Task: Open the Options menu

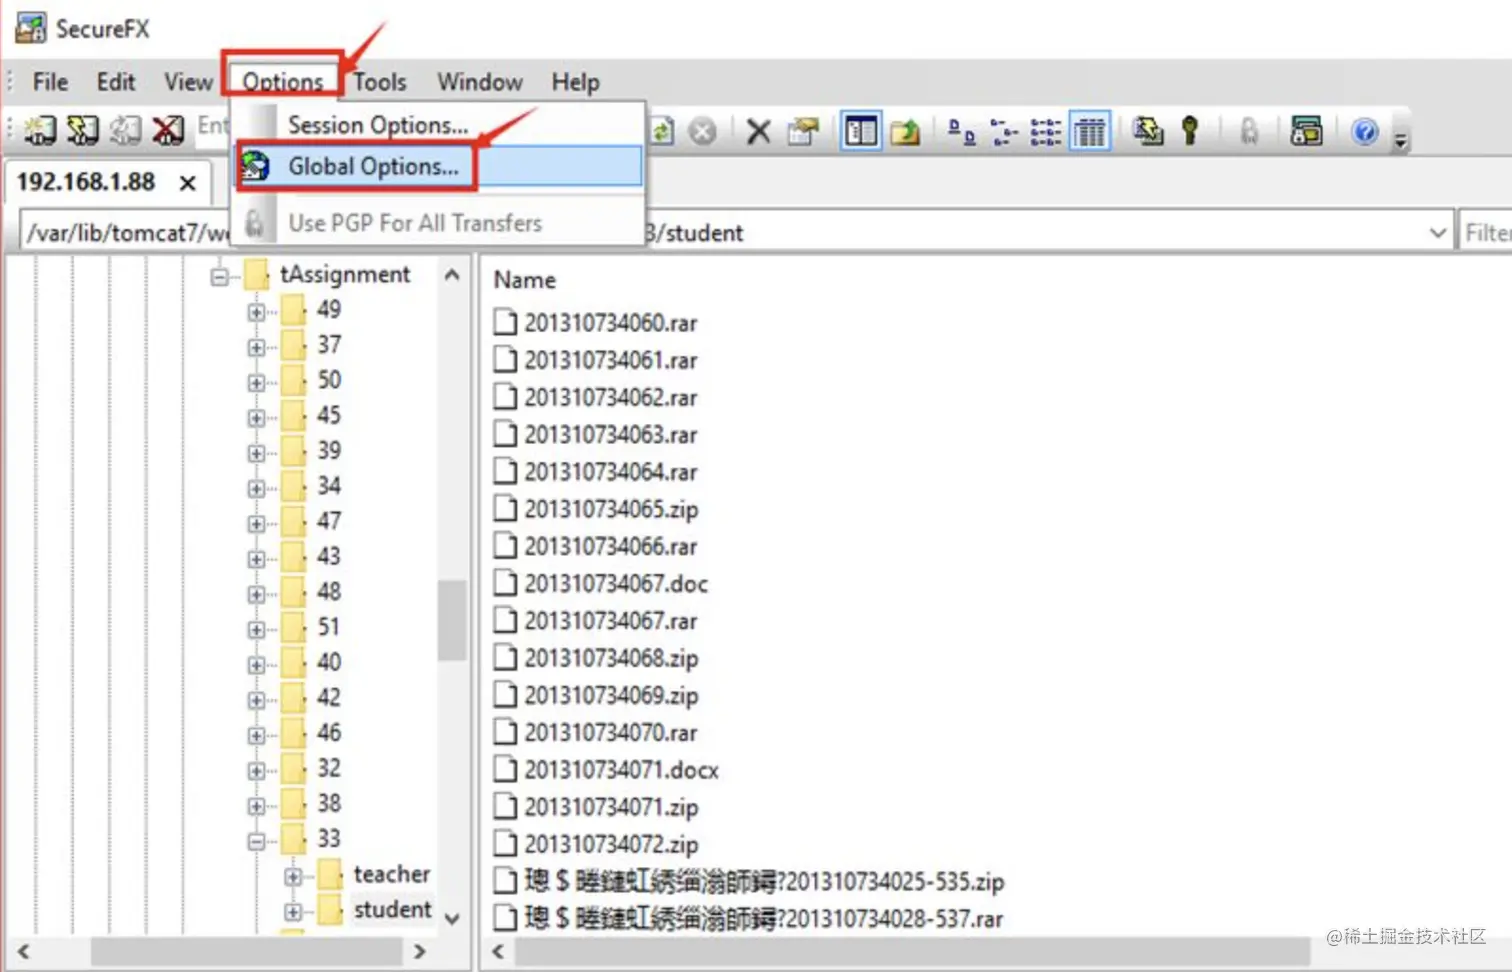Action: 283,82
